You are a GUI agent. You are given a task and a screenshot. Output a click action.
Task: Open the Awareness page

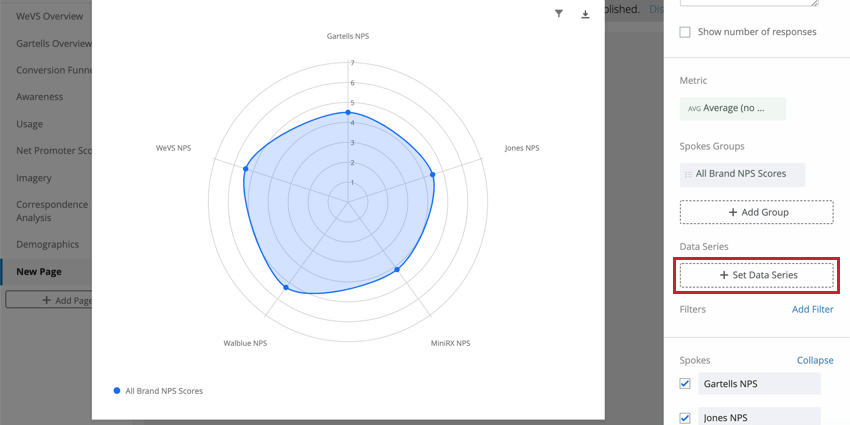[x=40, y=97]
